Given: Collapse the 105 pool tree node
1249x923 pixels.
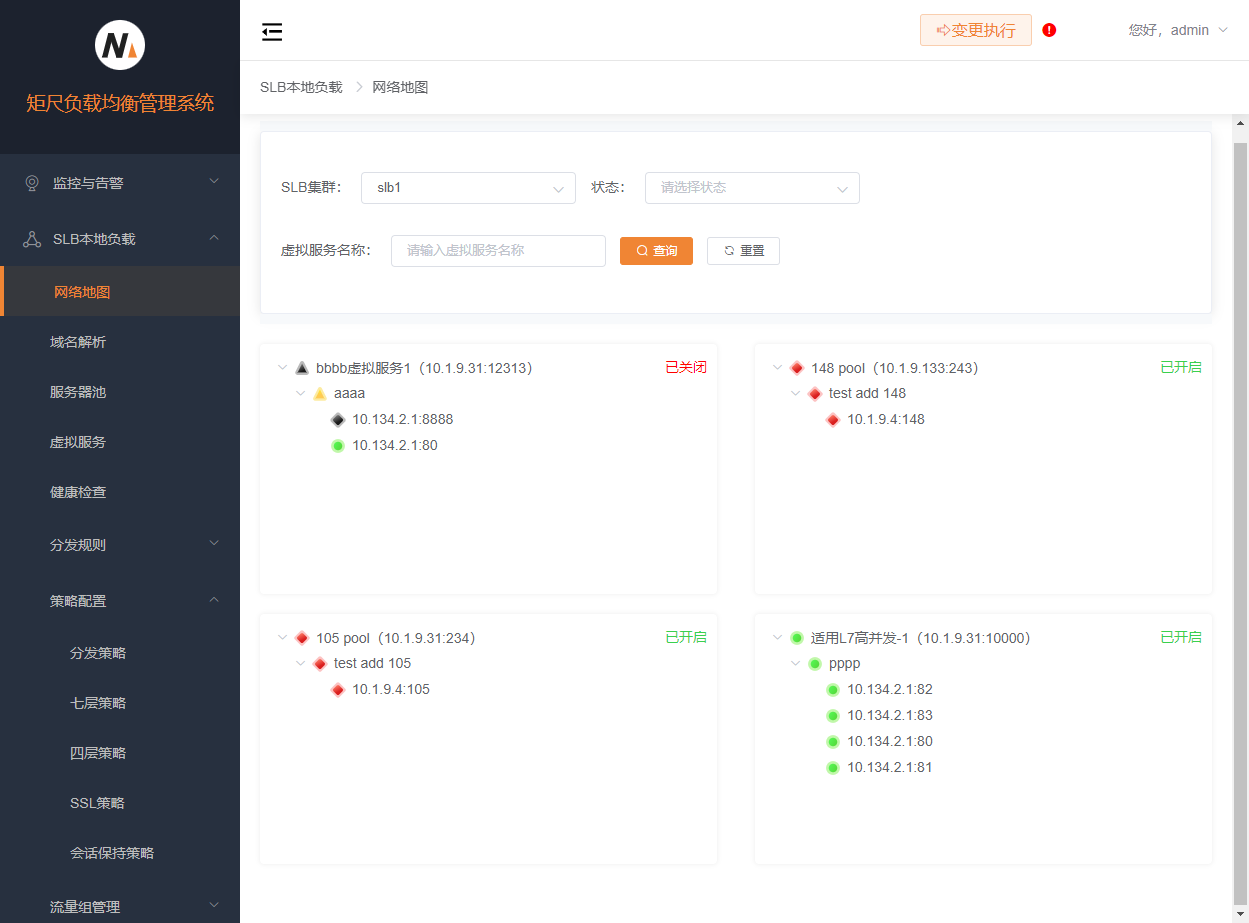Looking at the screenshot, I should point(282,638).
